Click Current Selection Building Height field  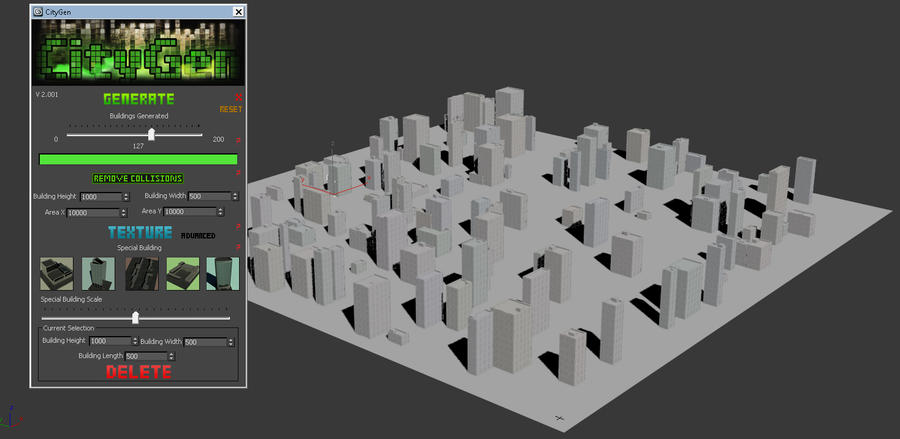pyautogui.click(x=110, y=341)
